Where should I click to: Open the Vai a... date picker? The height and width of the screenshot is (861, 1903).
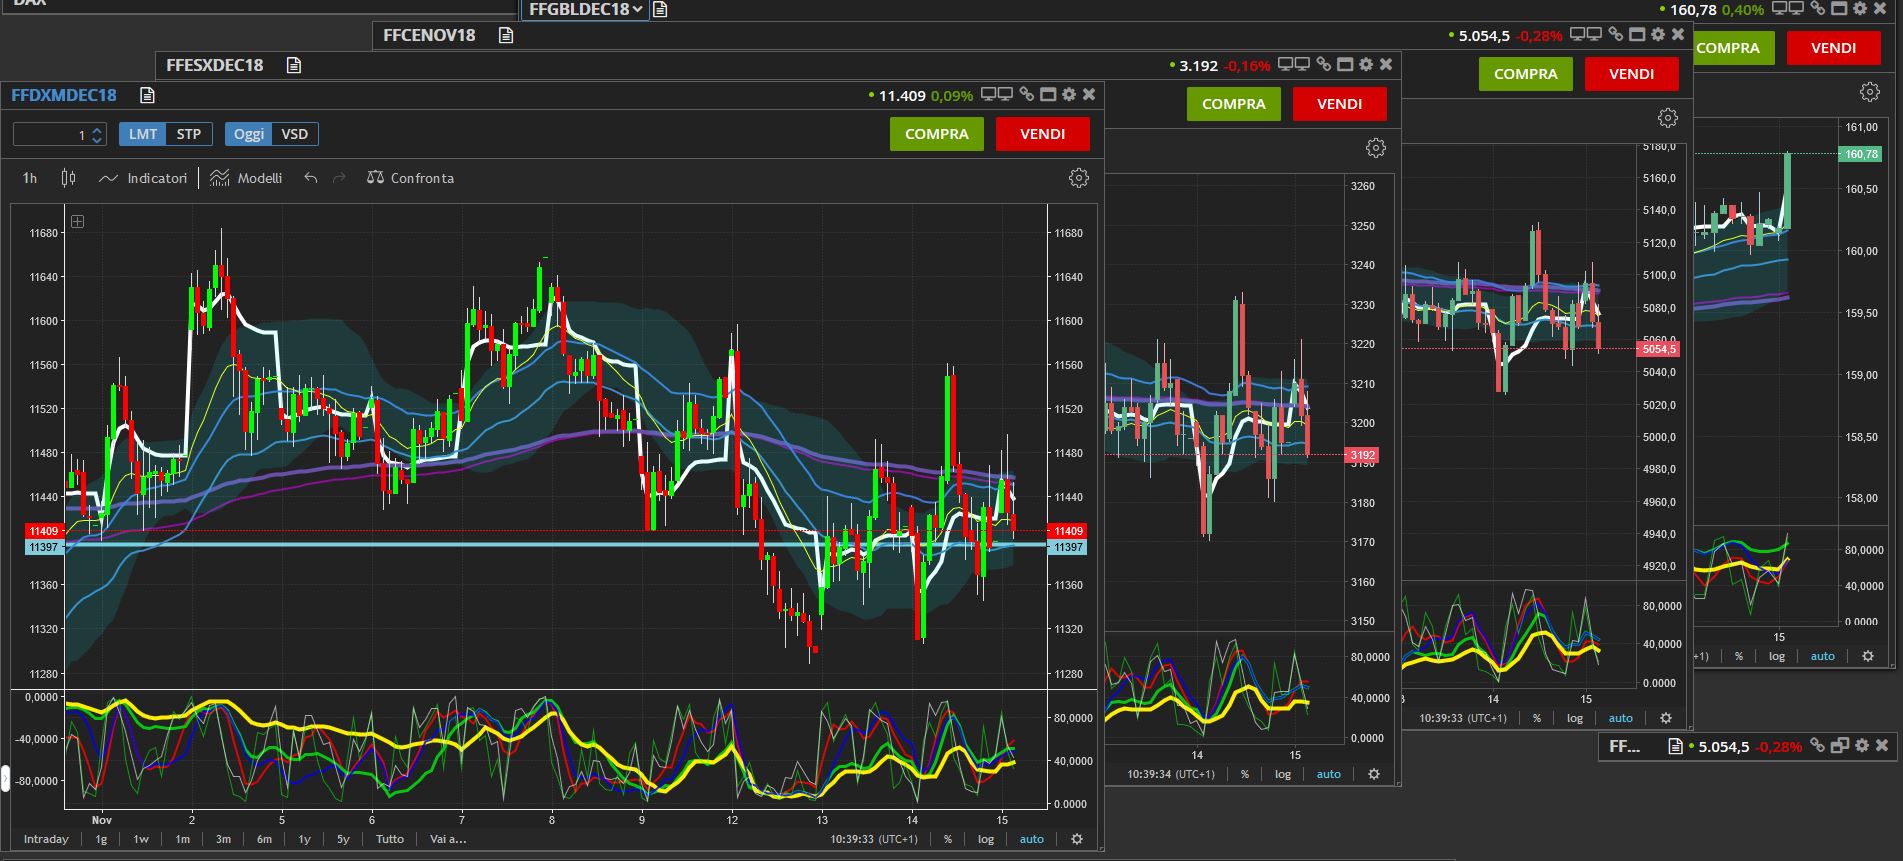(x=448, y=839)
